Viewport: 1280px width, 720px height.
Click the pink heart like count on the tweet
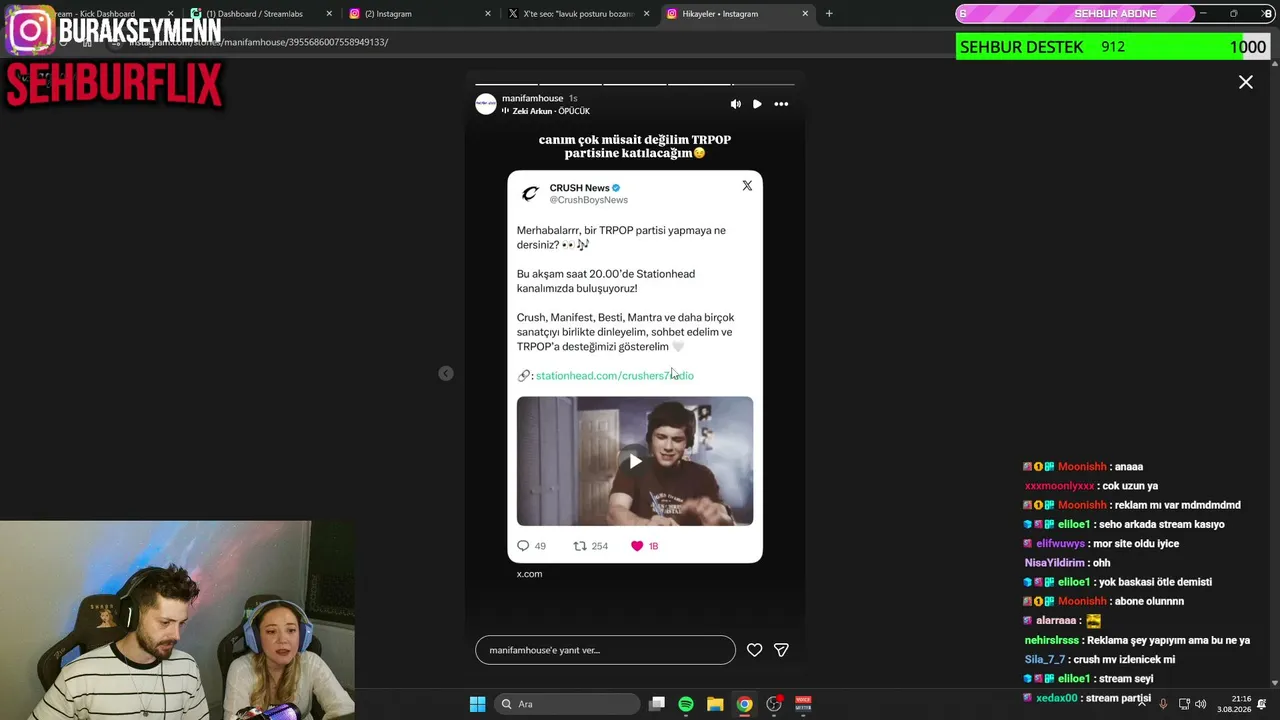click(x=644, y=546)
